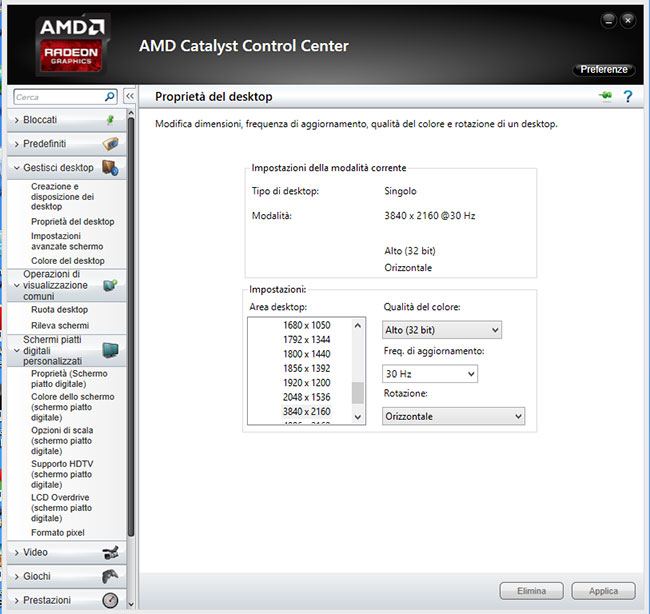The width and height of the screenshot is (650, 614).
Task: Open LCD Overdrive (schermo piatto digitale)
Action: (61, 507)
